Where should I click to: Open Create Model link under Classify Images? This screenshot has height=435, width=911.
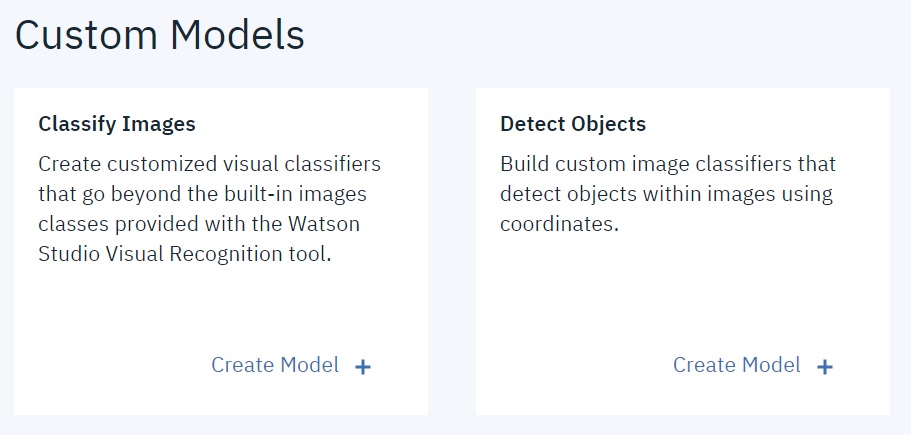point(275,365)
